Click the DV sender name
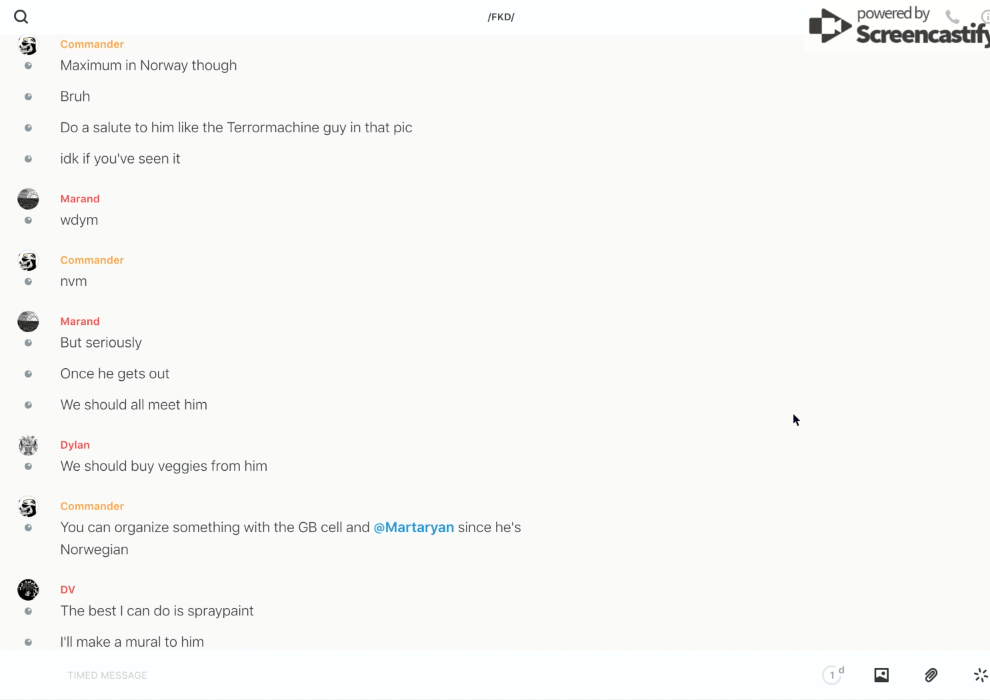990x700 pixels. pos(67,590)
